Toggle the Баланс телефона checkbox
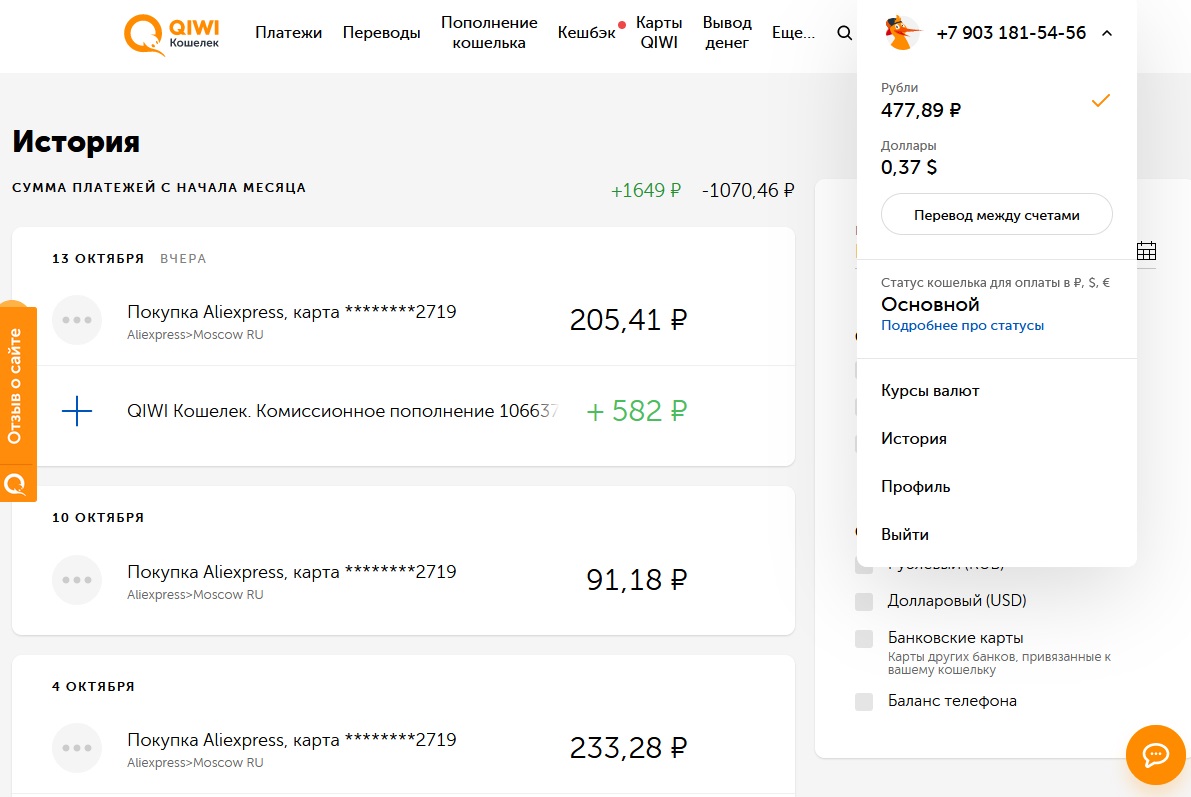1191x797 pixels. 864,701
